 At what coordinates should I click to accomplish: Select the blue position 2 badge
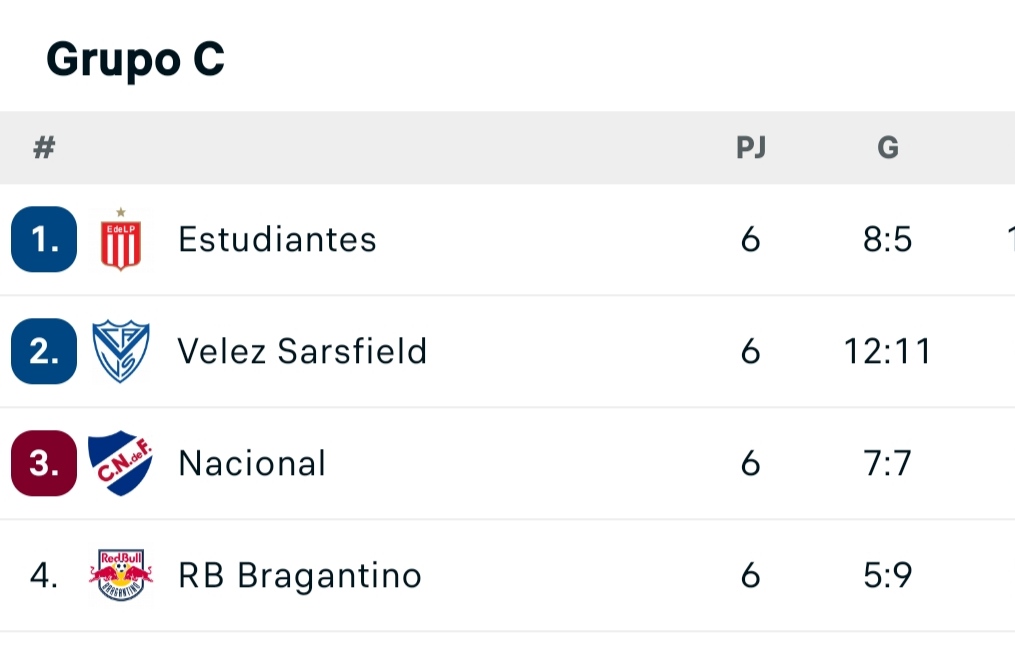tap(44, 351)
